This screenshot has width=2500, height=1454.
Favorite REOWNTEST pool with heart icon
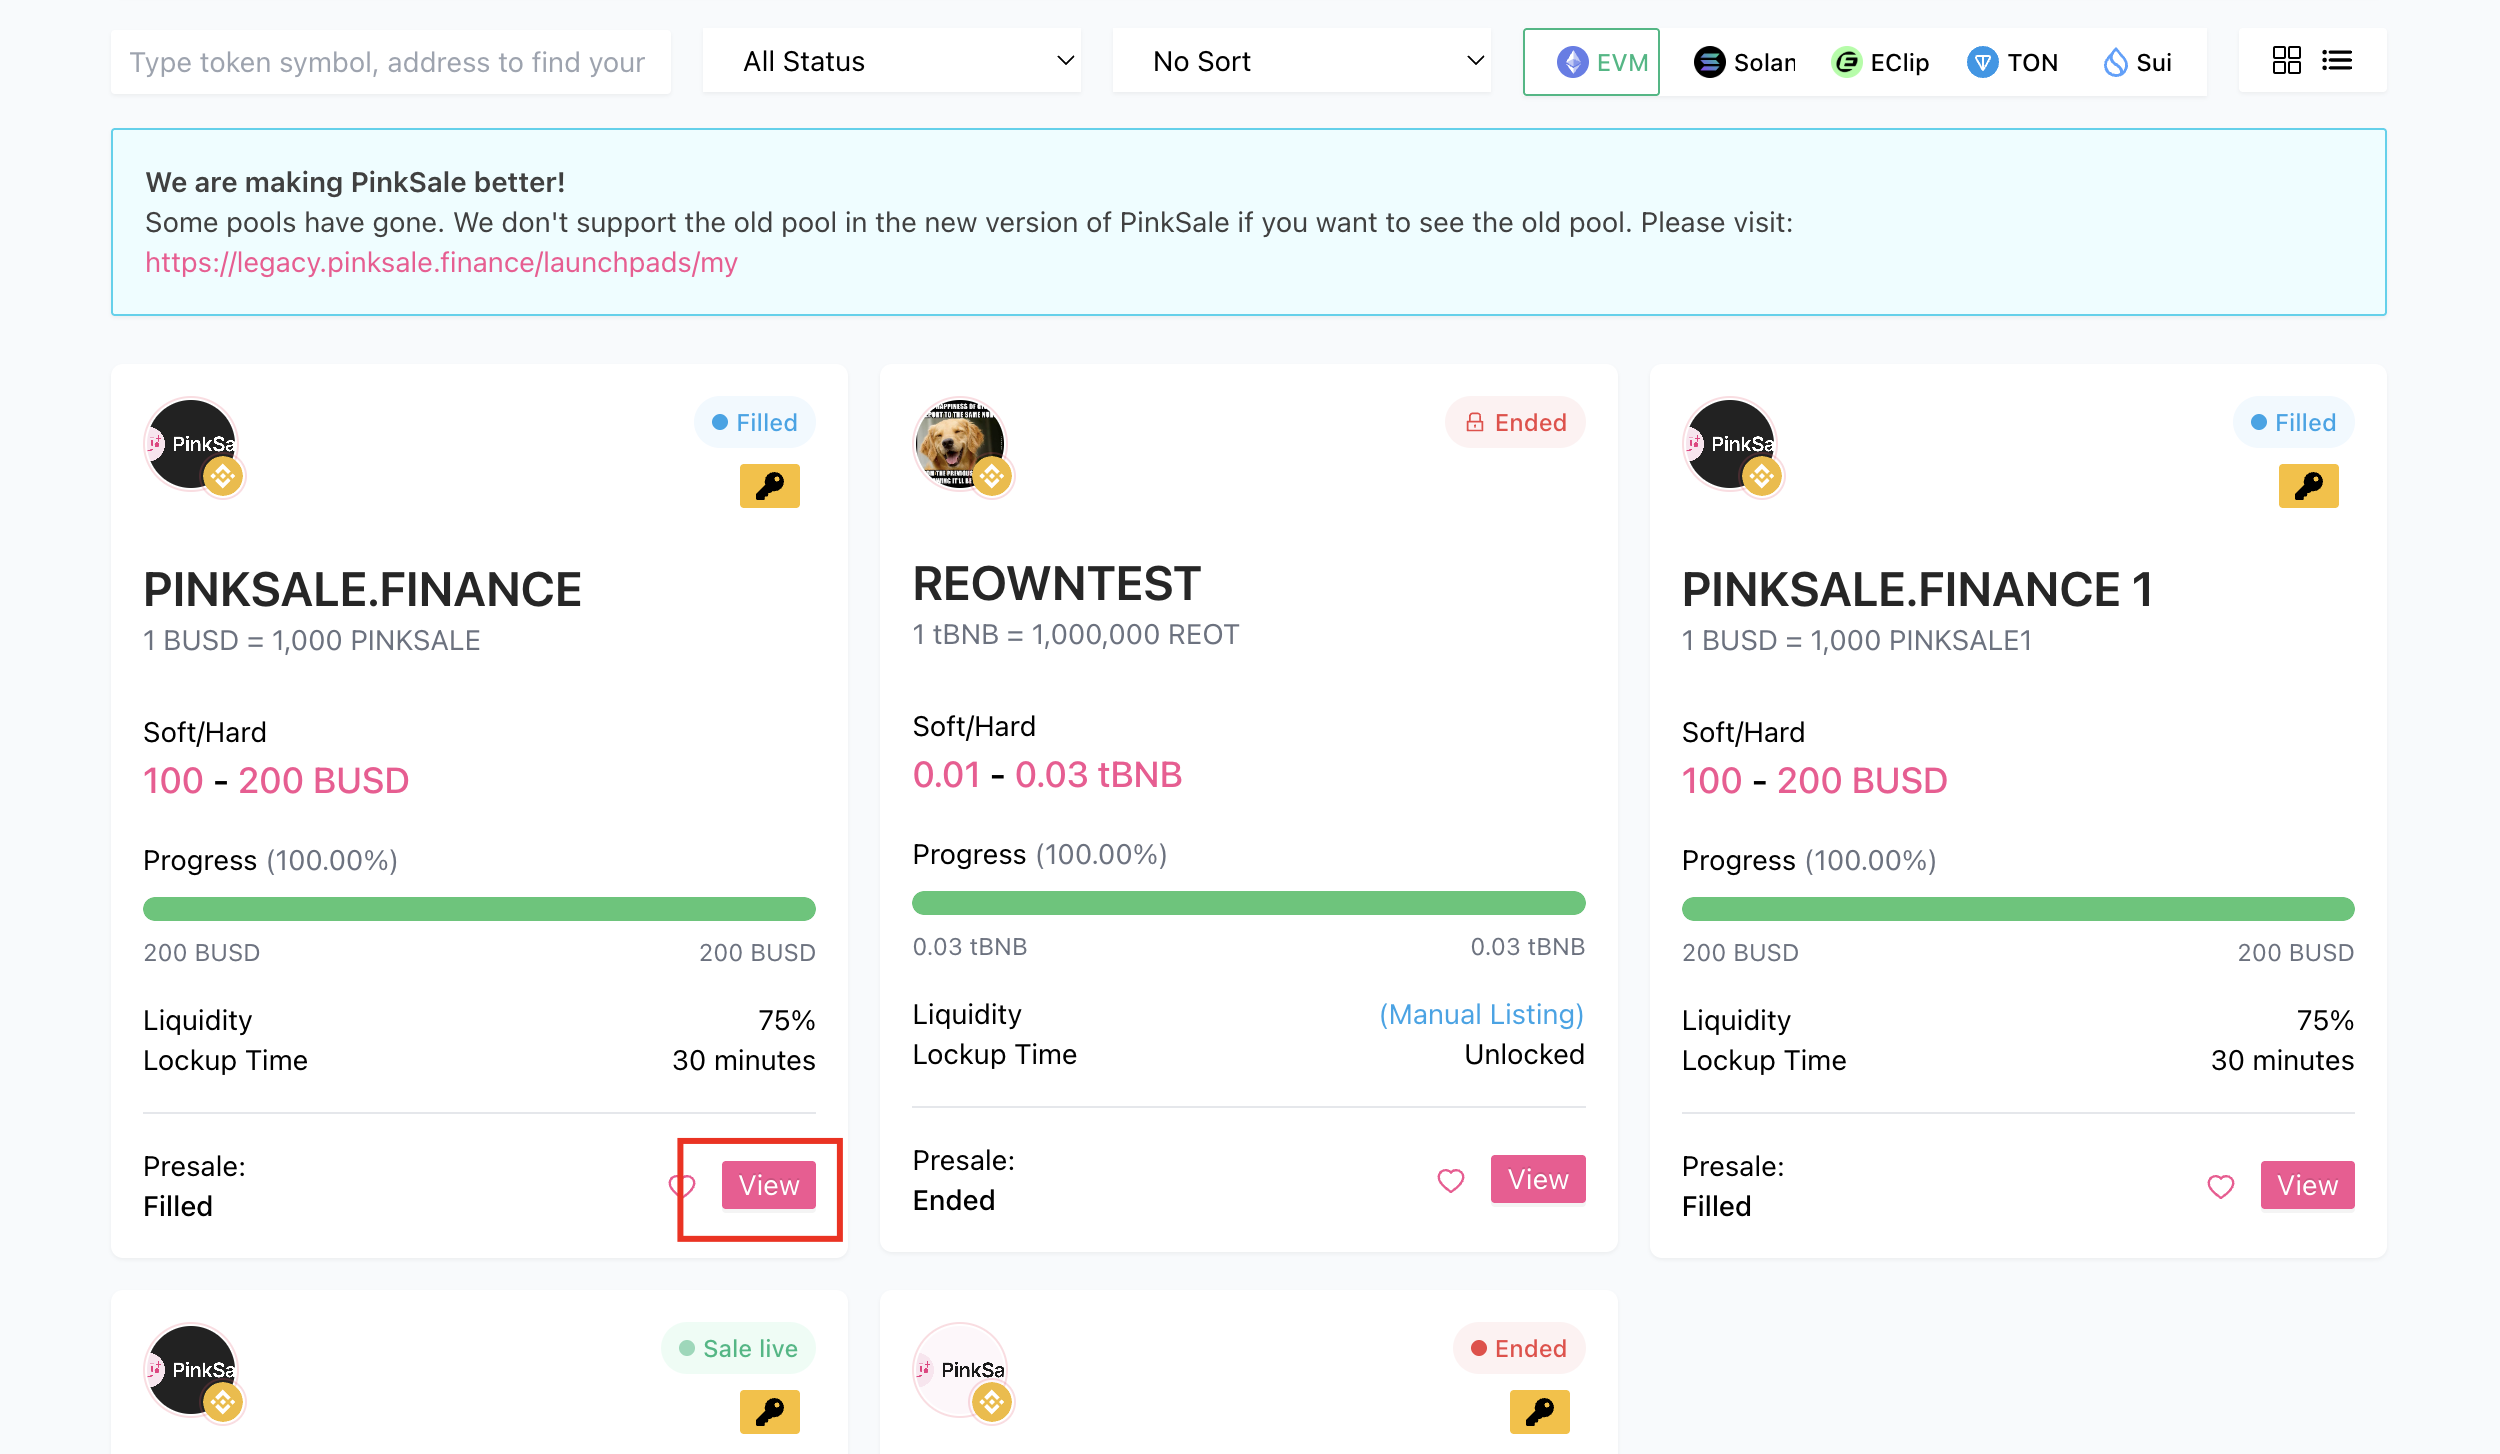1450,1181
